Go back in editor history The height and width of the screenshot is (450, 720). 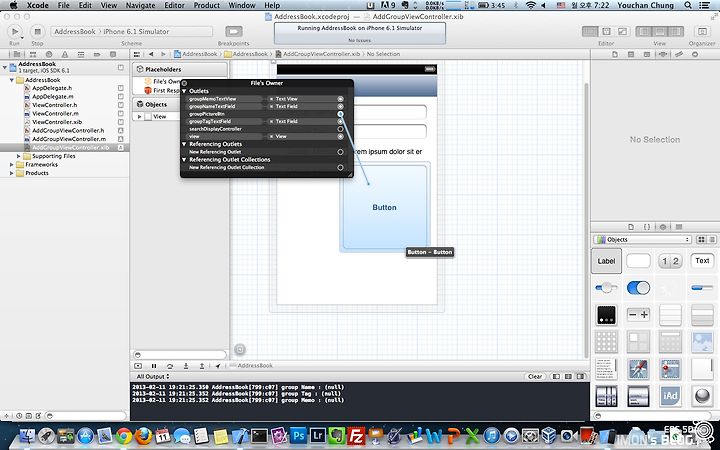tap(151, 54)
